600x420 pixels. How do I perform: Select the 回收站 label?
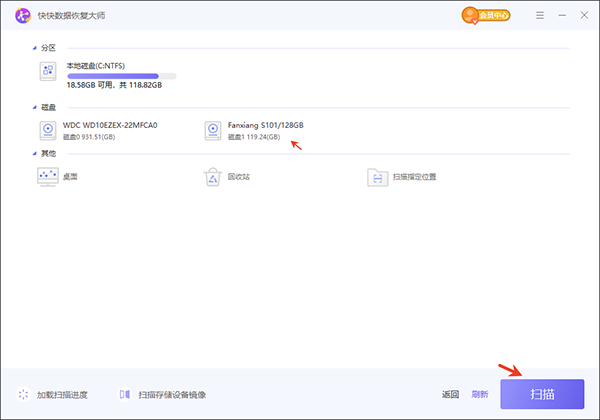coord(239,177)
